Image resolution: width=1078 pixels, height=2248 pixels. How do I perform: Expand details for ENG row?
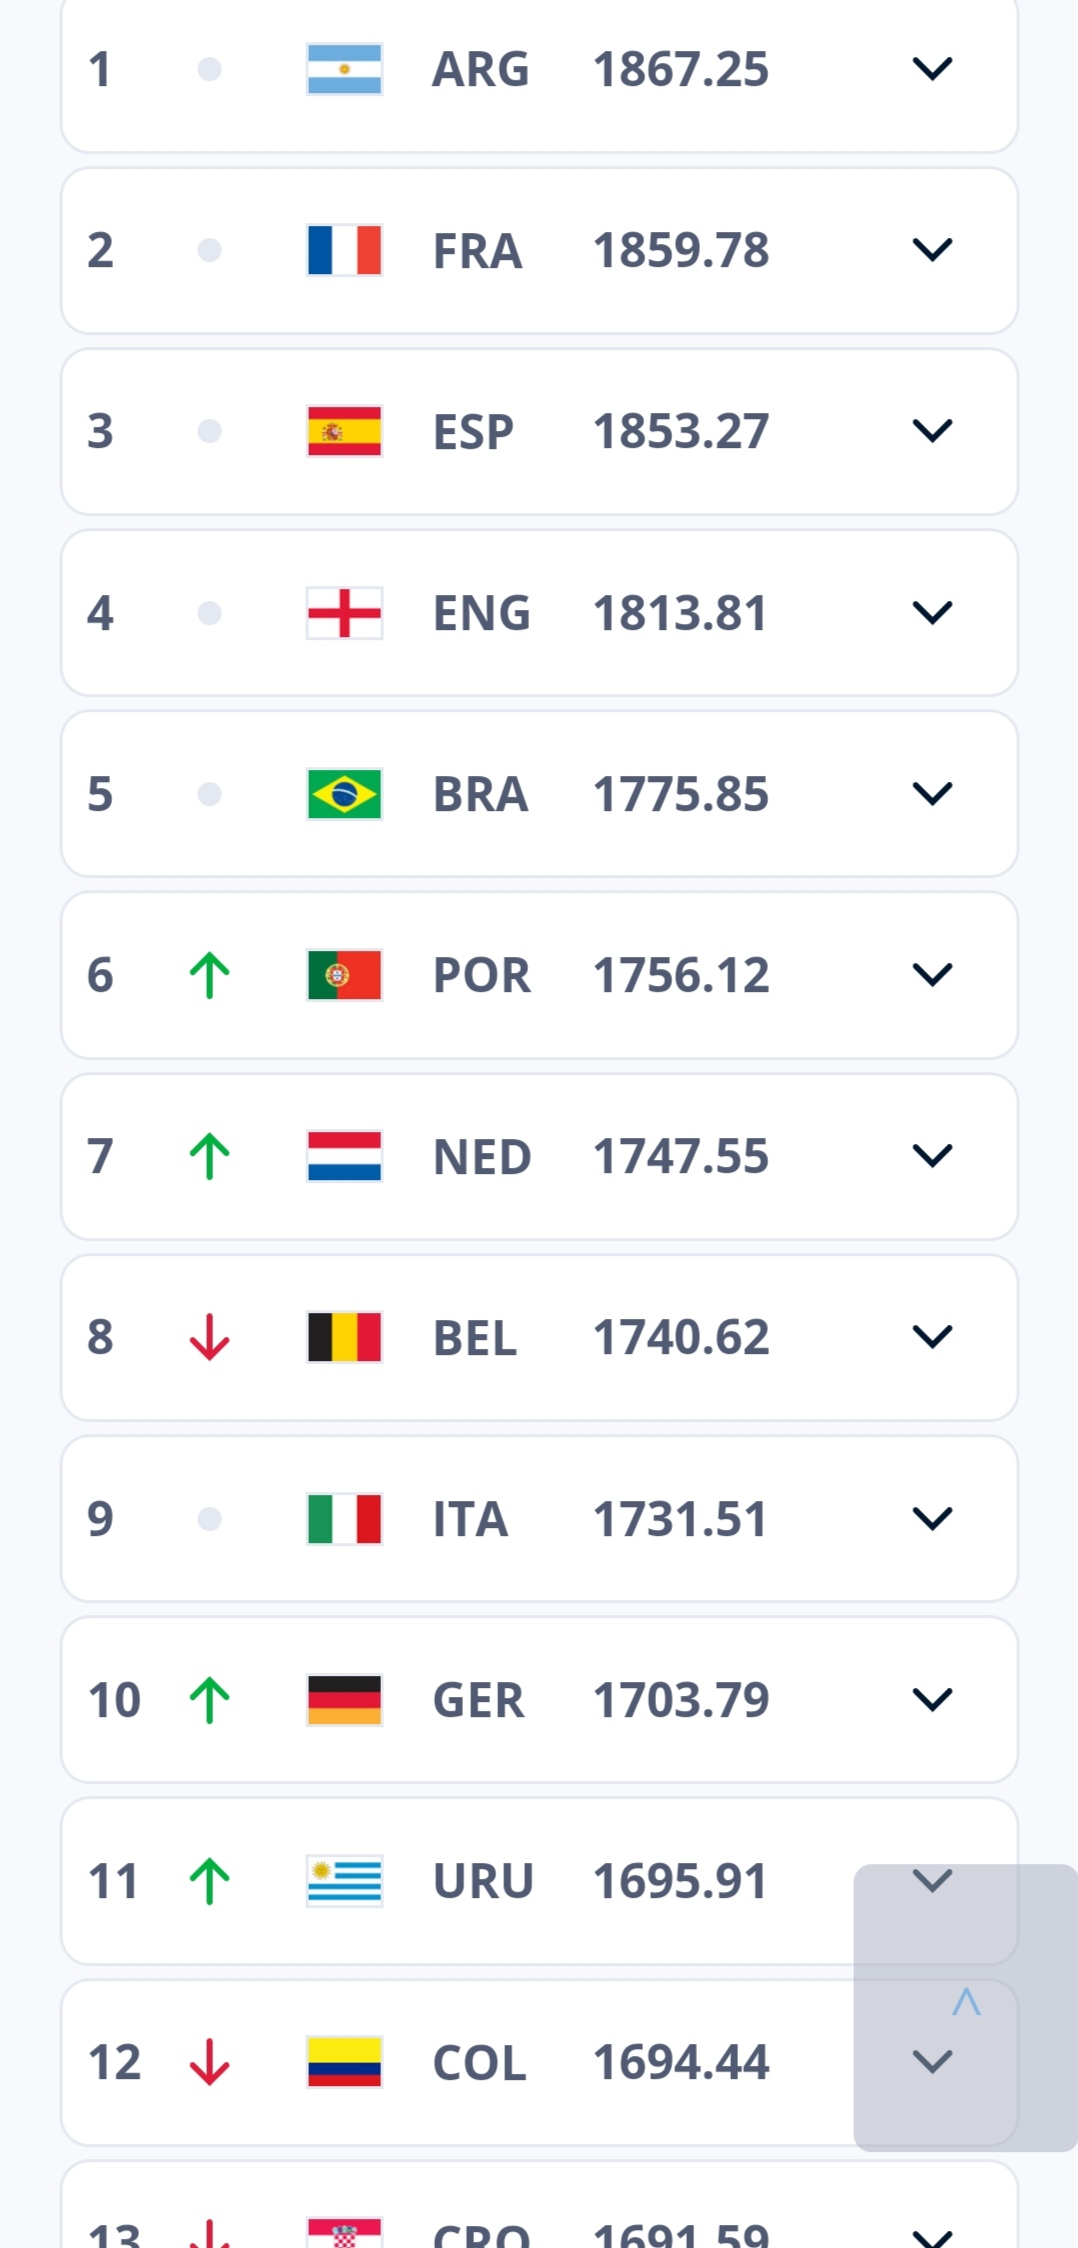point(932,612)
